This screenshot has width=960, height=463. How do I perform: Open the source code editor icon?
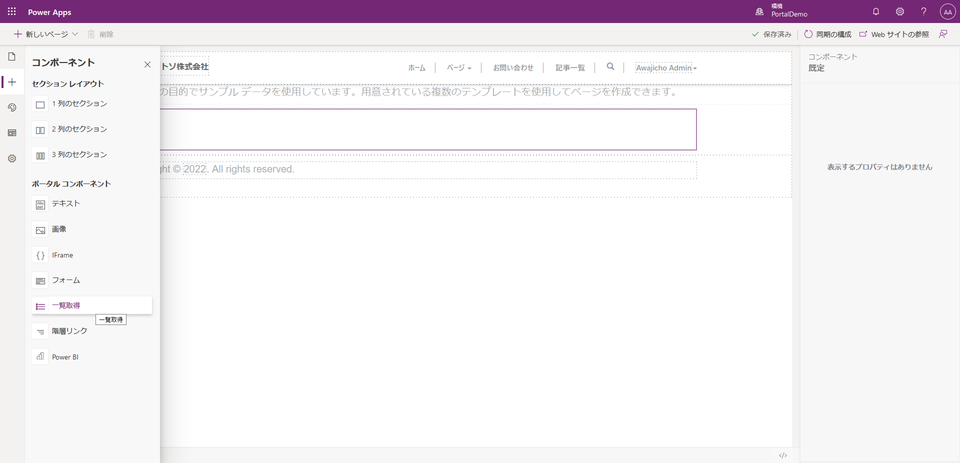coord(783,455)
